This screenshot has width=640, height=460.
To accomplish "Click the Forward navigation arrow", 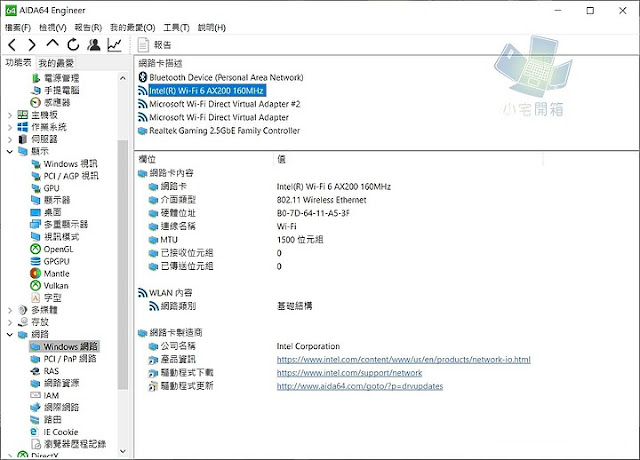I will [x=32, y=44].
